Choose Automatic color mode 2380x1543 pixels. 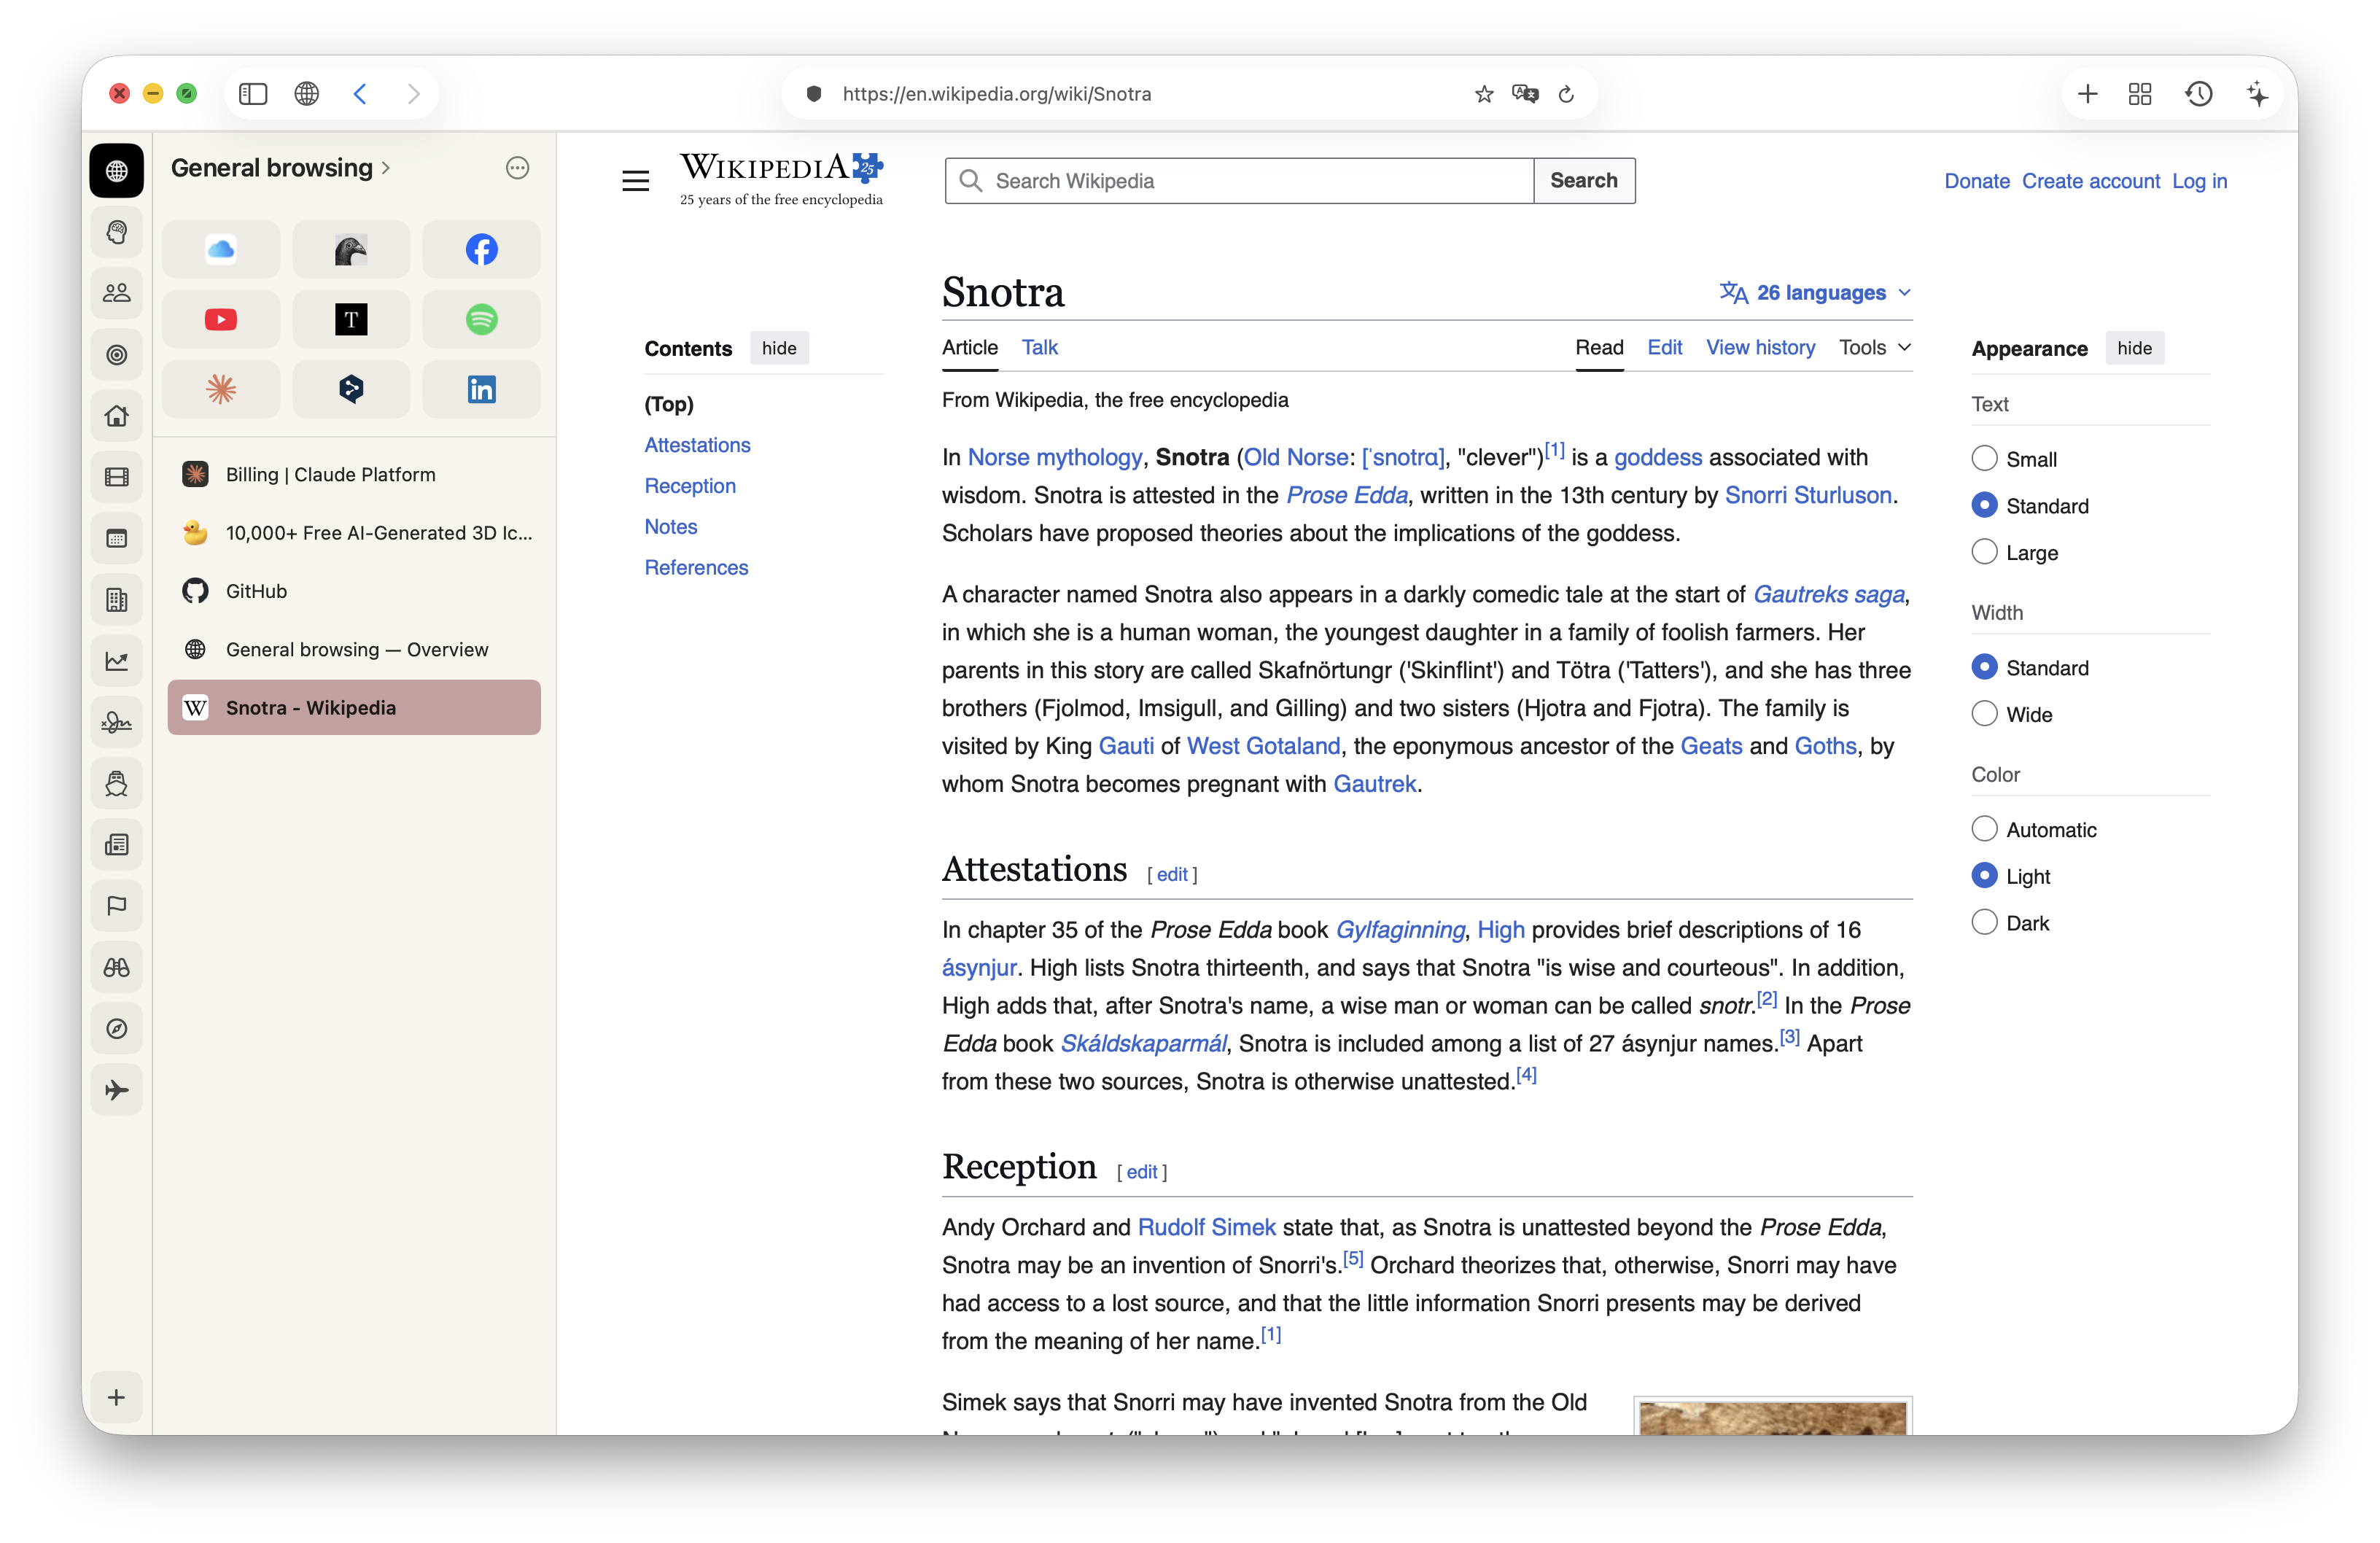click(1984, 829)
